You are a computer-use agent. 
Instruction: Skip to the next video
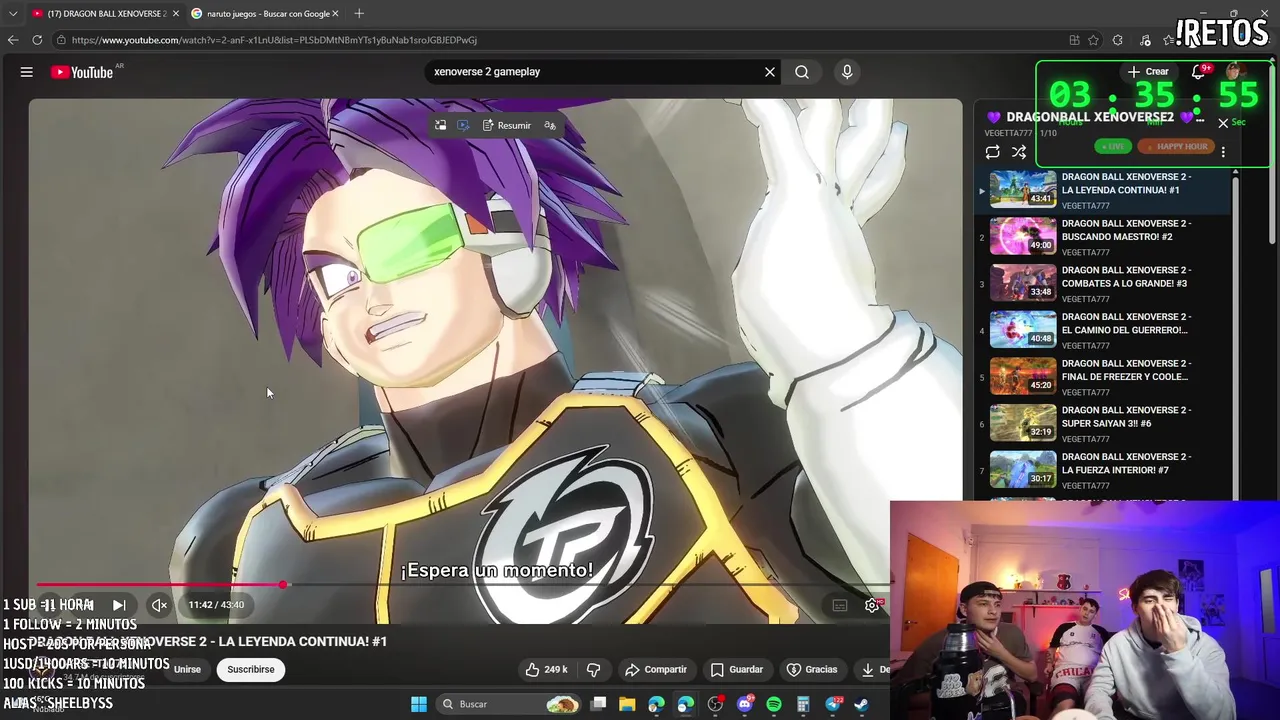point(119,605)
